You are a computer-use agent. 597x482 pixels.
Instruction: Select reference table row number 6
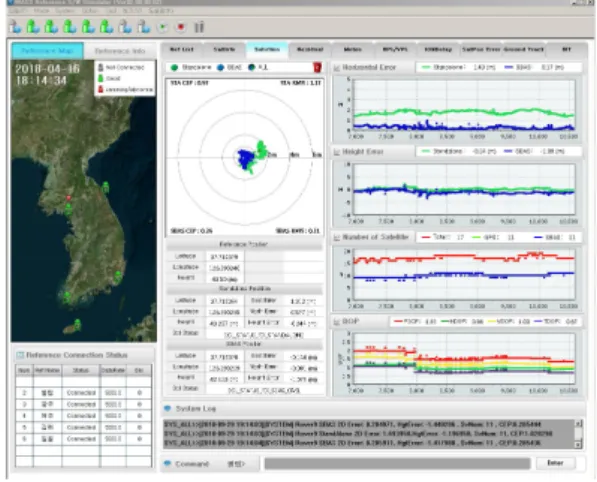coord(83,439)
